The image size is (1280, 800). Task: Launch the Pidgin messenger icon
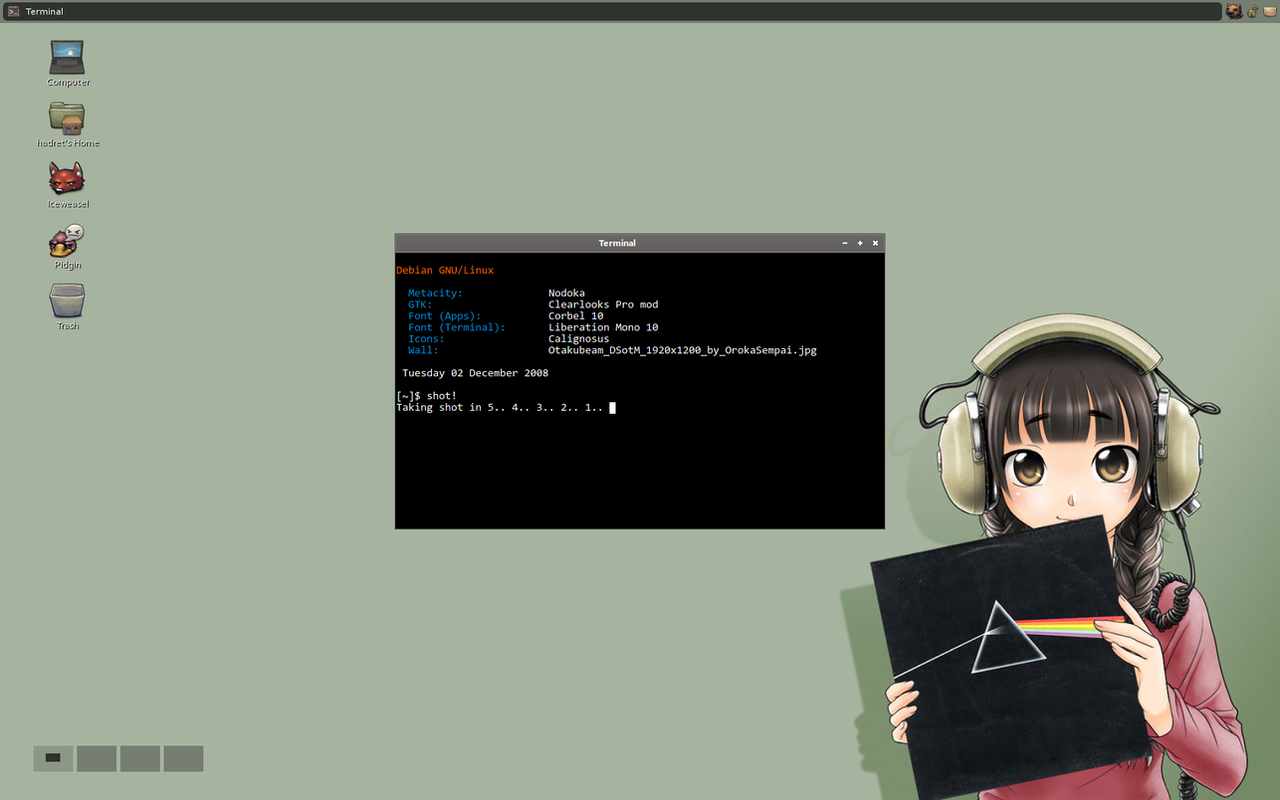67,240
